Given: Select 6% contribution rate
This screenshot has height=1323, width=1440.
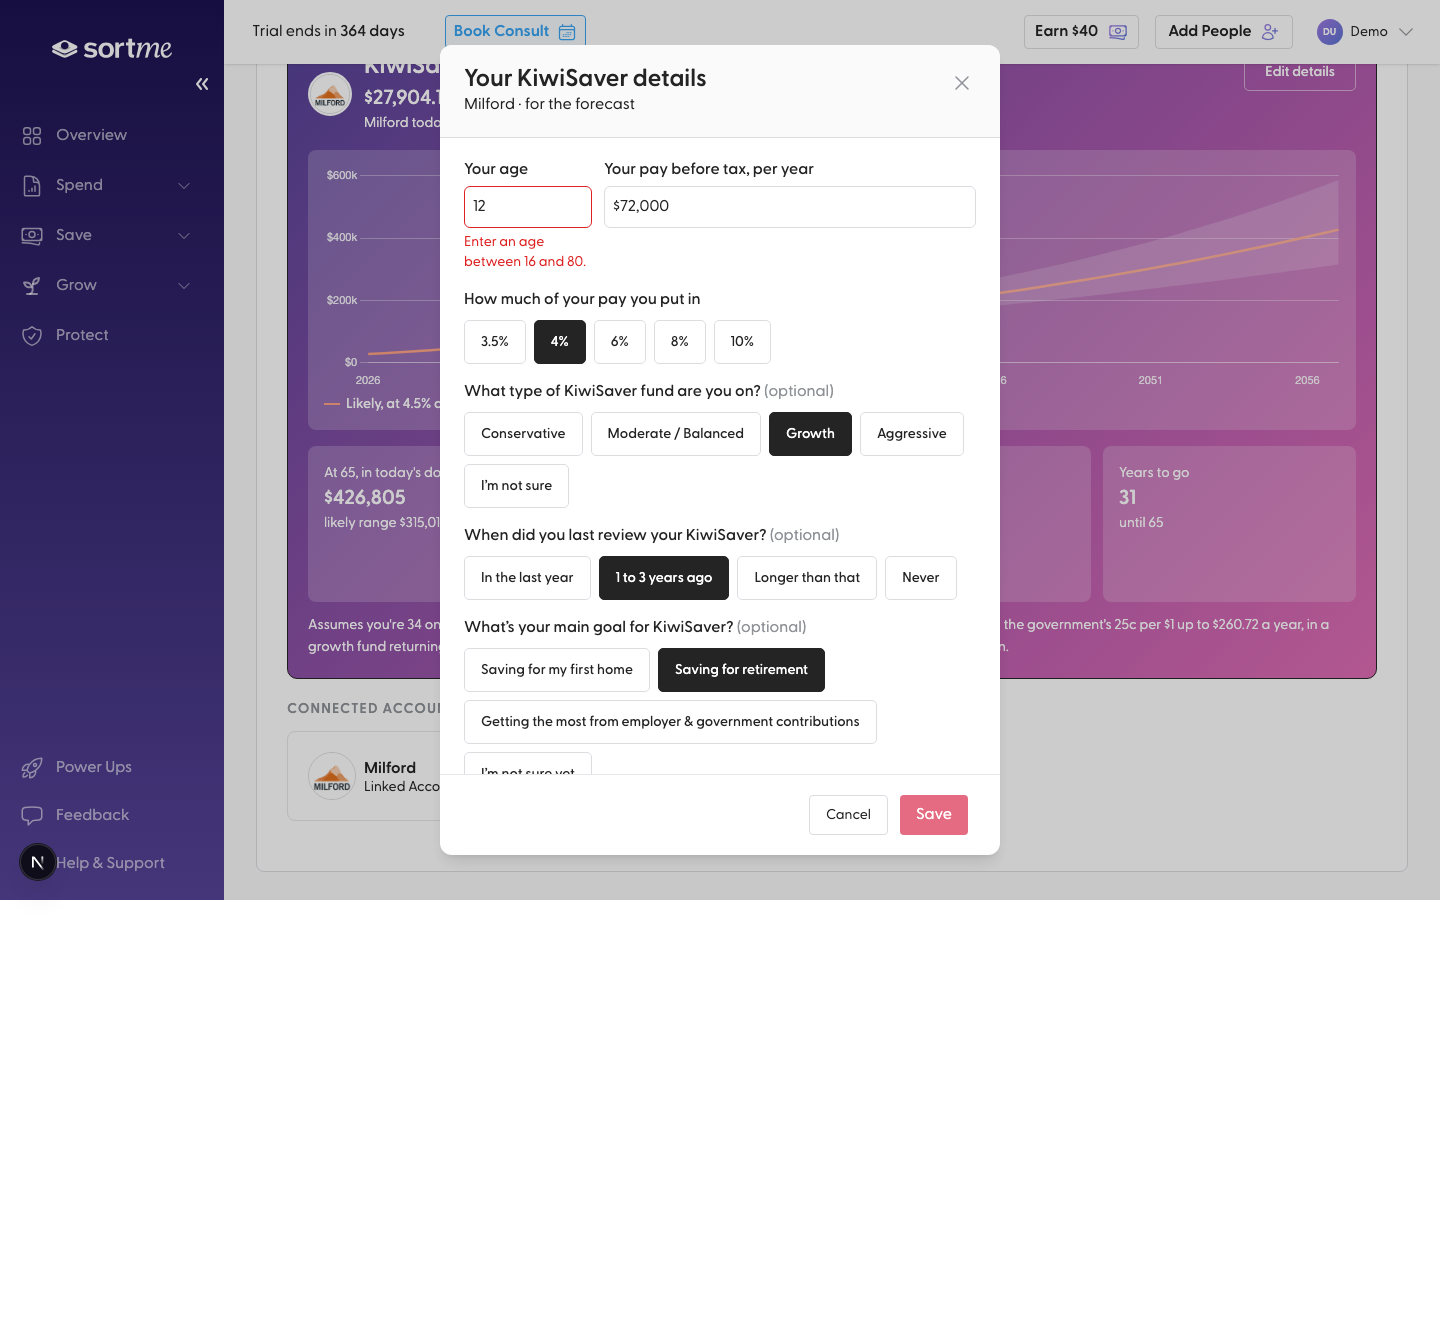Looking at the screenshot, I should (620, 342).
